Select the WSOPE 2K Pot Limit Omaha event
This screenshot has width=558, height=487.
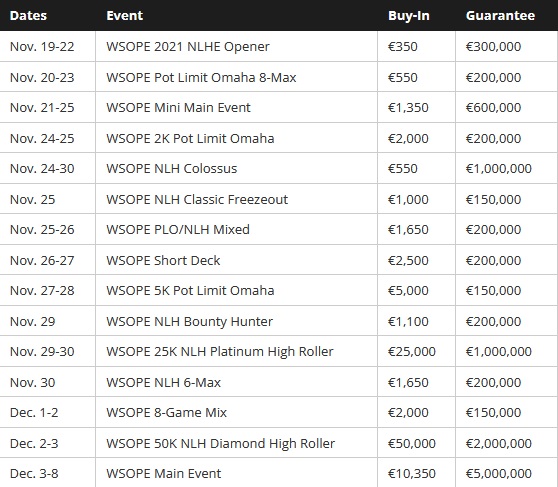pyautogui.click(x=190, y=138)
